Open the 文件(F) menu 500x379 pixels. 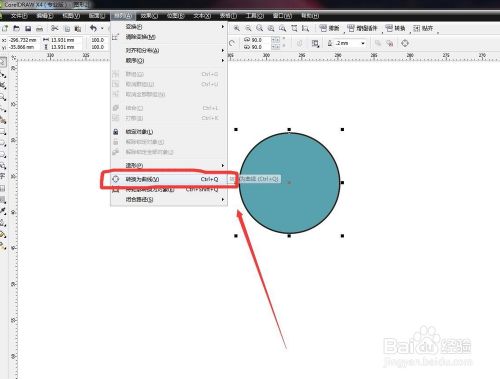click(x=19, y=16)
